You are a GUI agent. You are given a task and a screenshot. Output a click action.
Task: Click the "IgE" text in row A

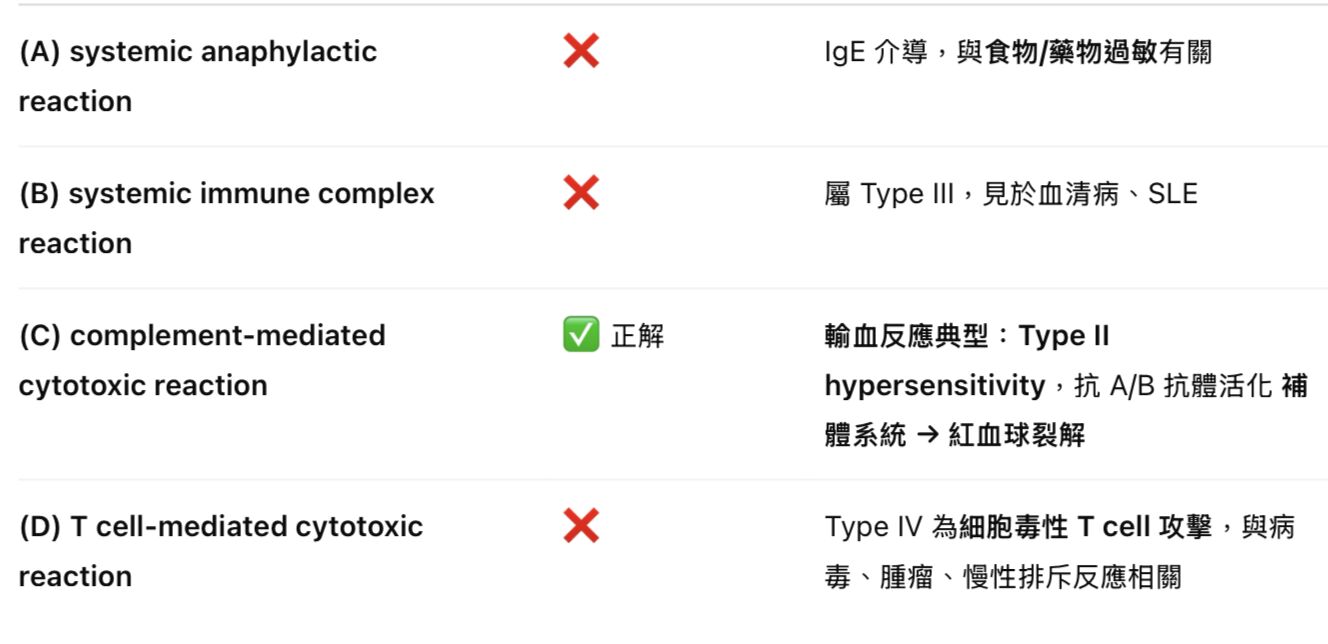pyautogui.click(x=844, y=52)
